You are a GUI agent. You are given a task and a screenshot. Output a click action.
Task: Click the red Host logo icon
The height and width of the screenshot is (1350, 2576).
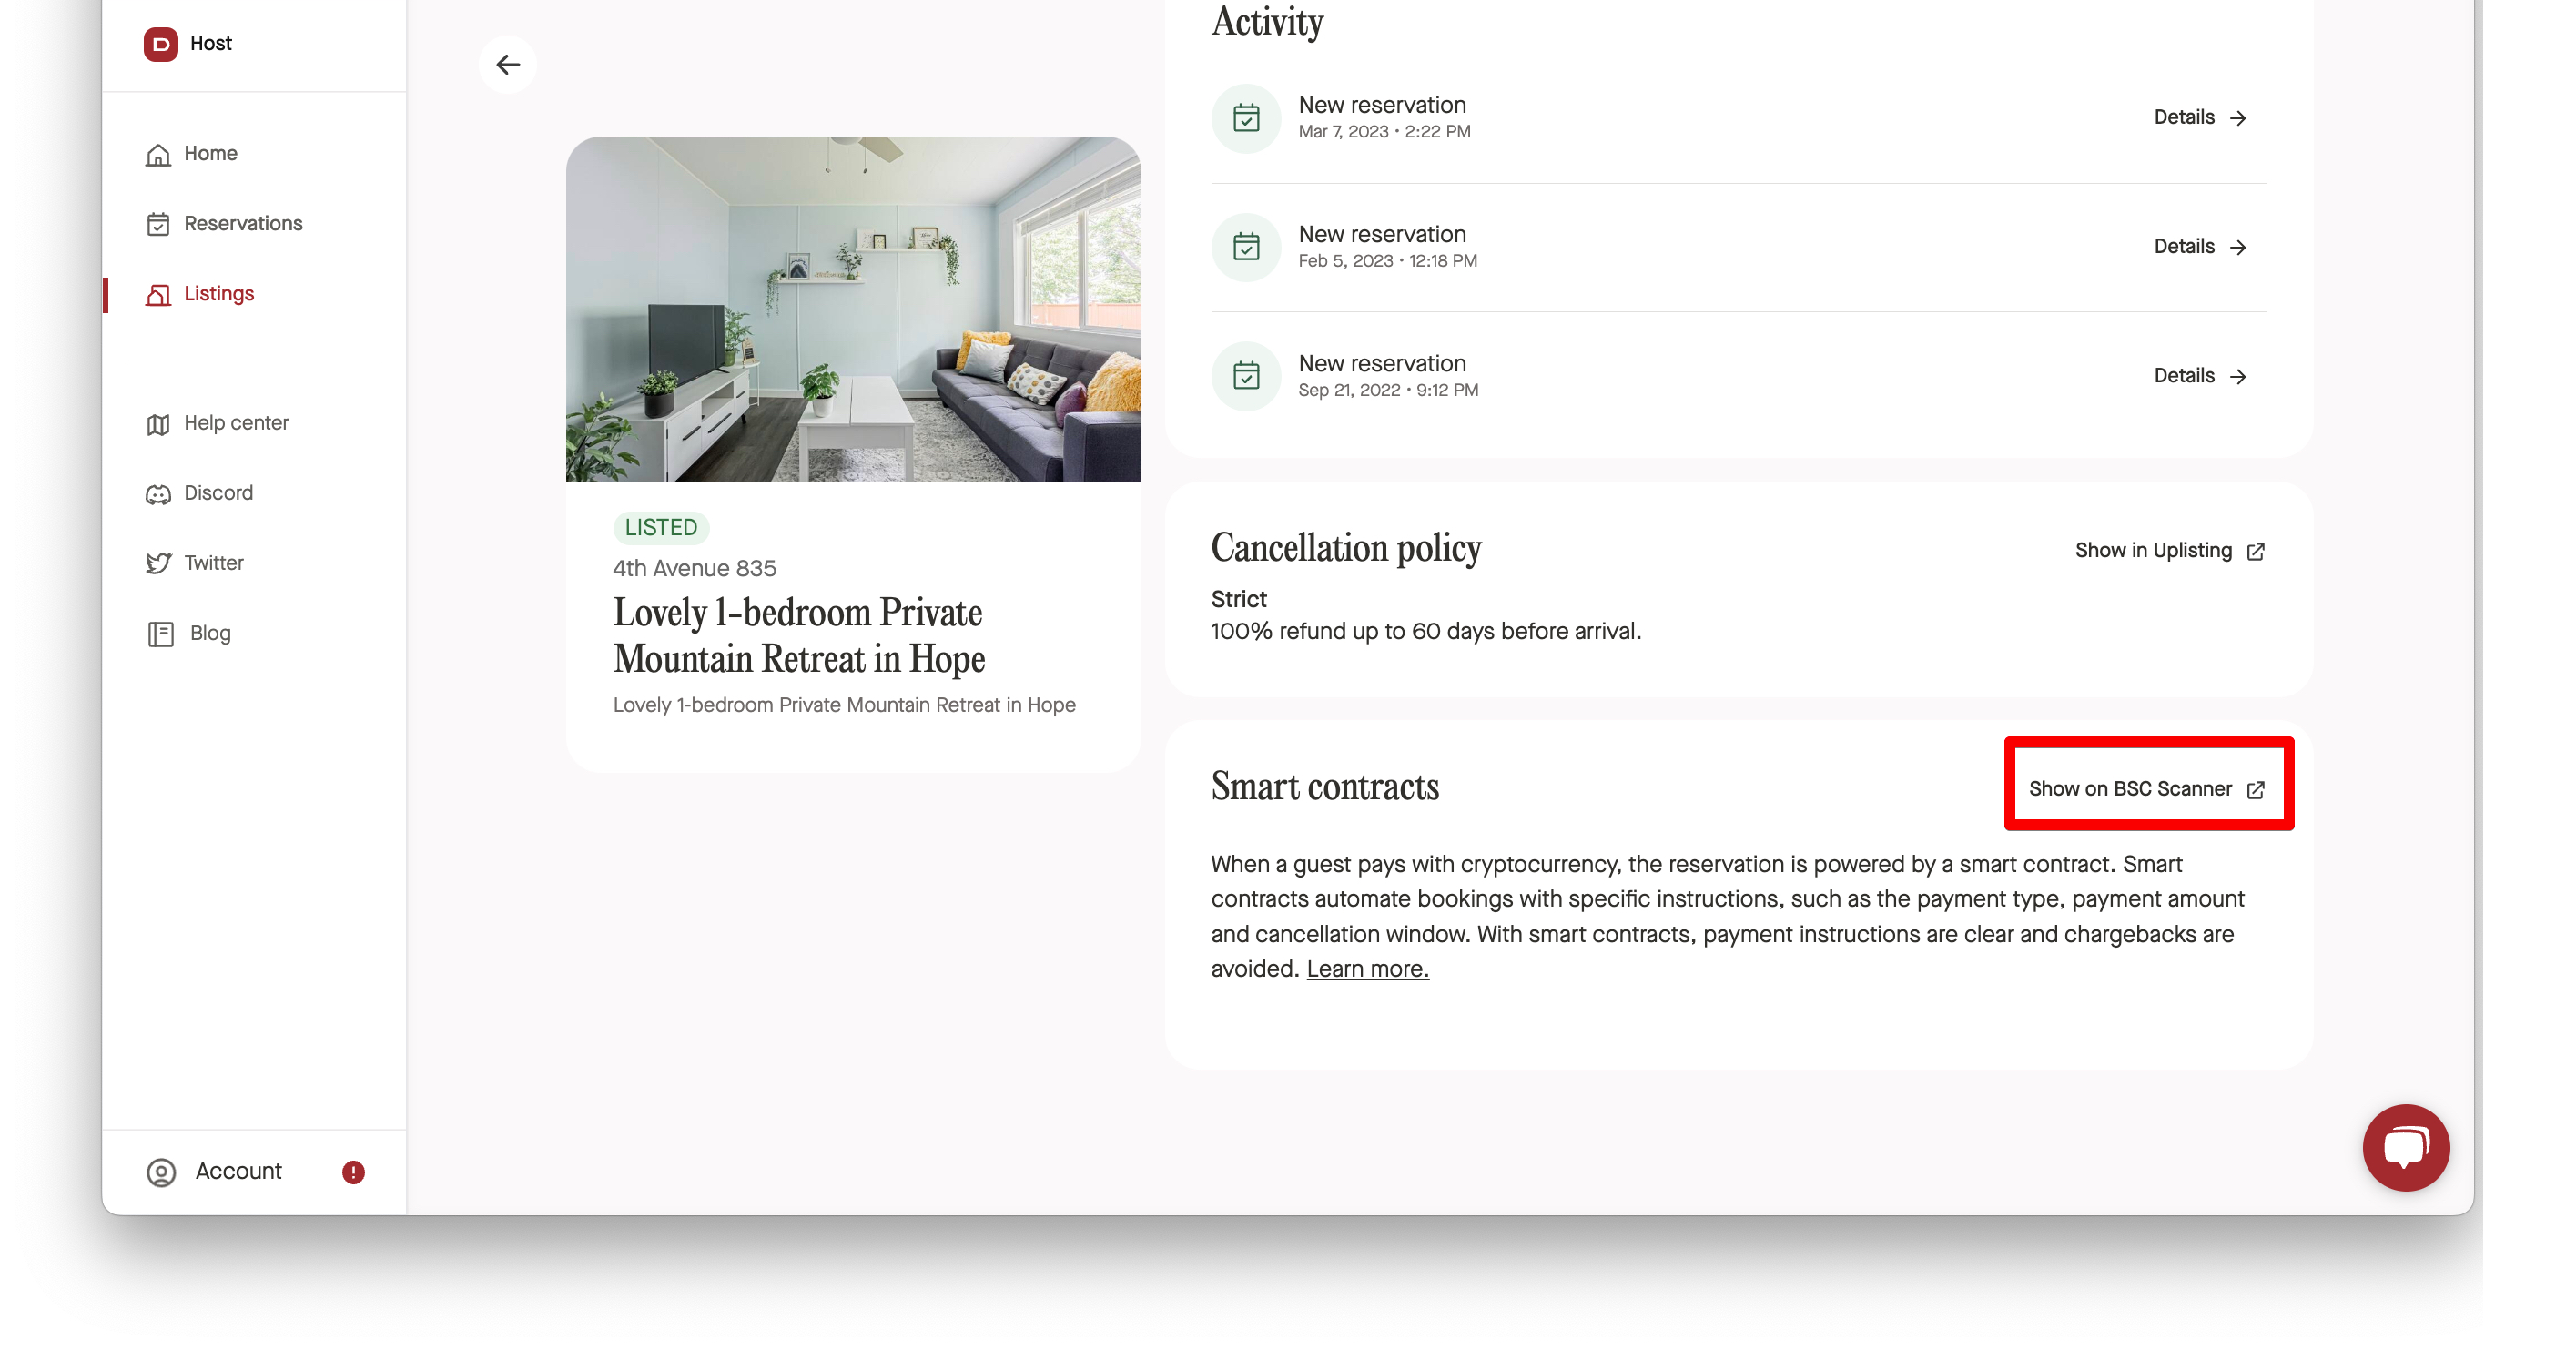coord(160,44)
